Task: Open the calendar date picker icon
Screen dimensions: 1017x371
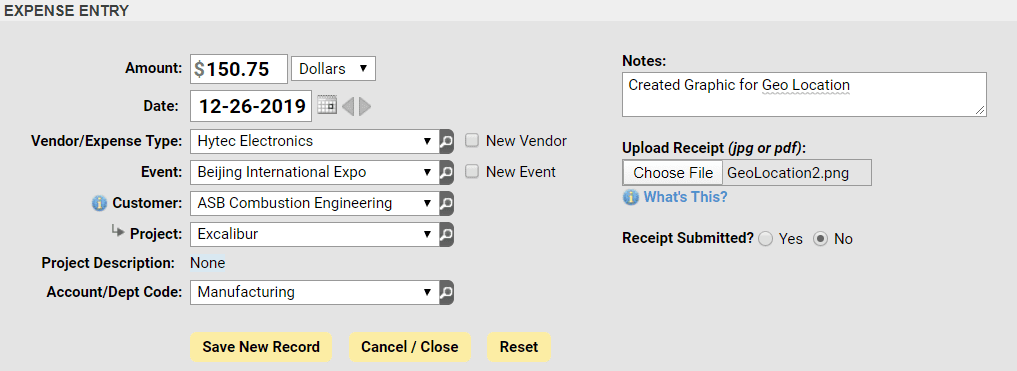Action: click(x=328, y=106)
